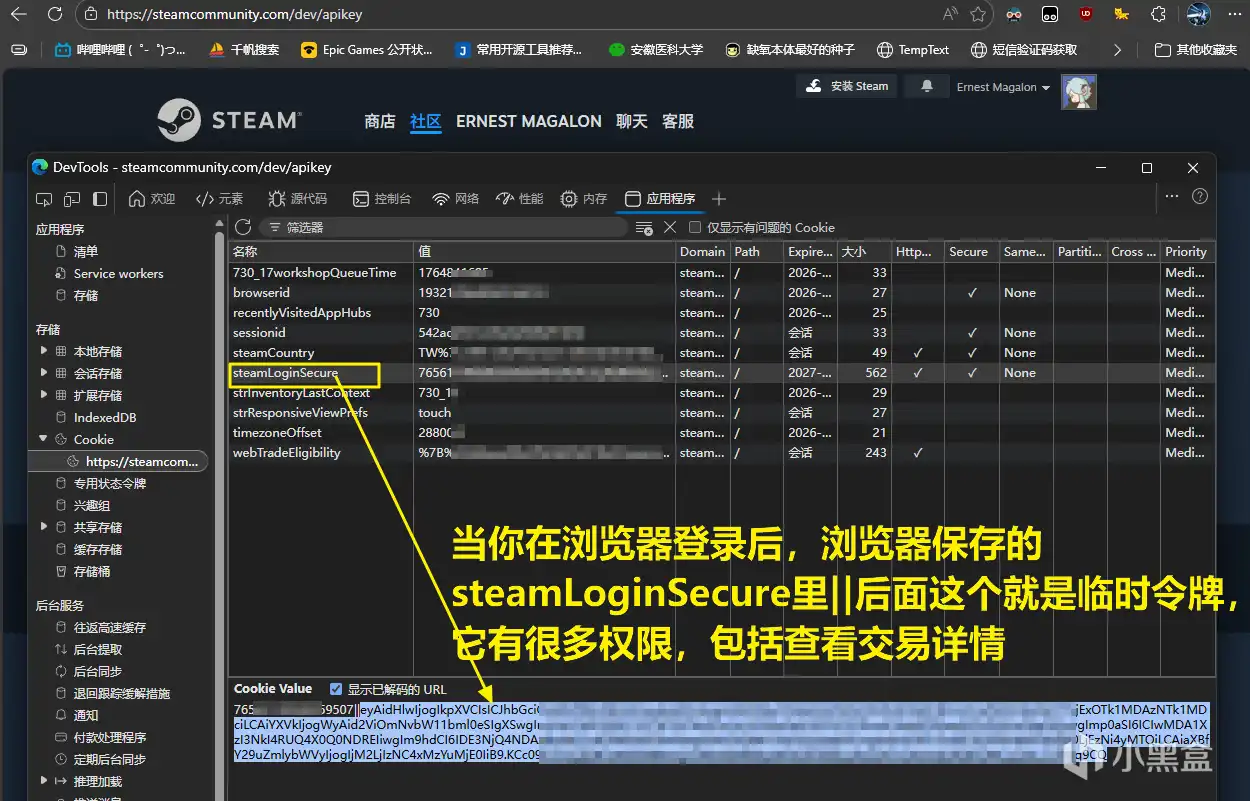1250x801 pixels.
Task: Click the 安装 Steam button
Action: click(846, 86)
